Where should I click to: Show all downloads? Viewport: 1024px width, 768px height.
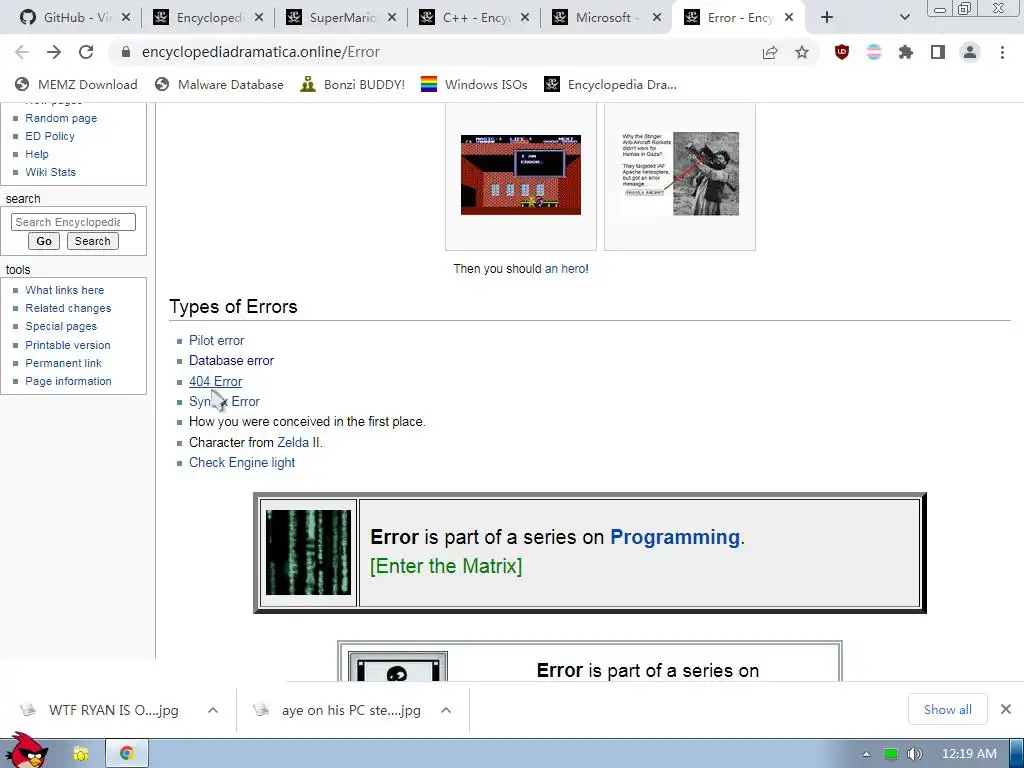click(x=948, y=710)
